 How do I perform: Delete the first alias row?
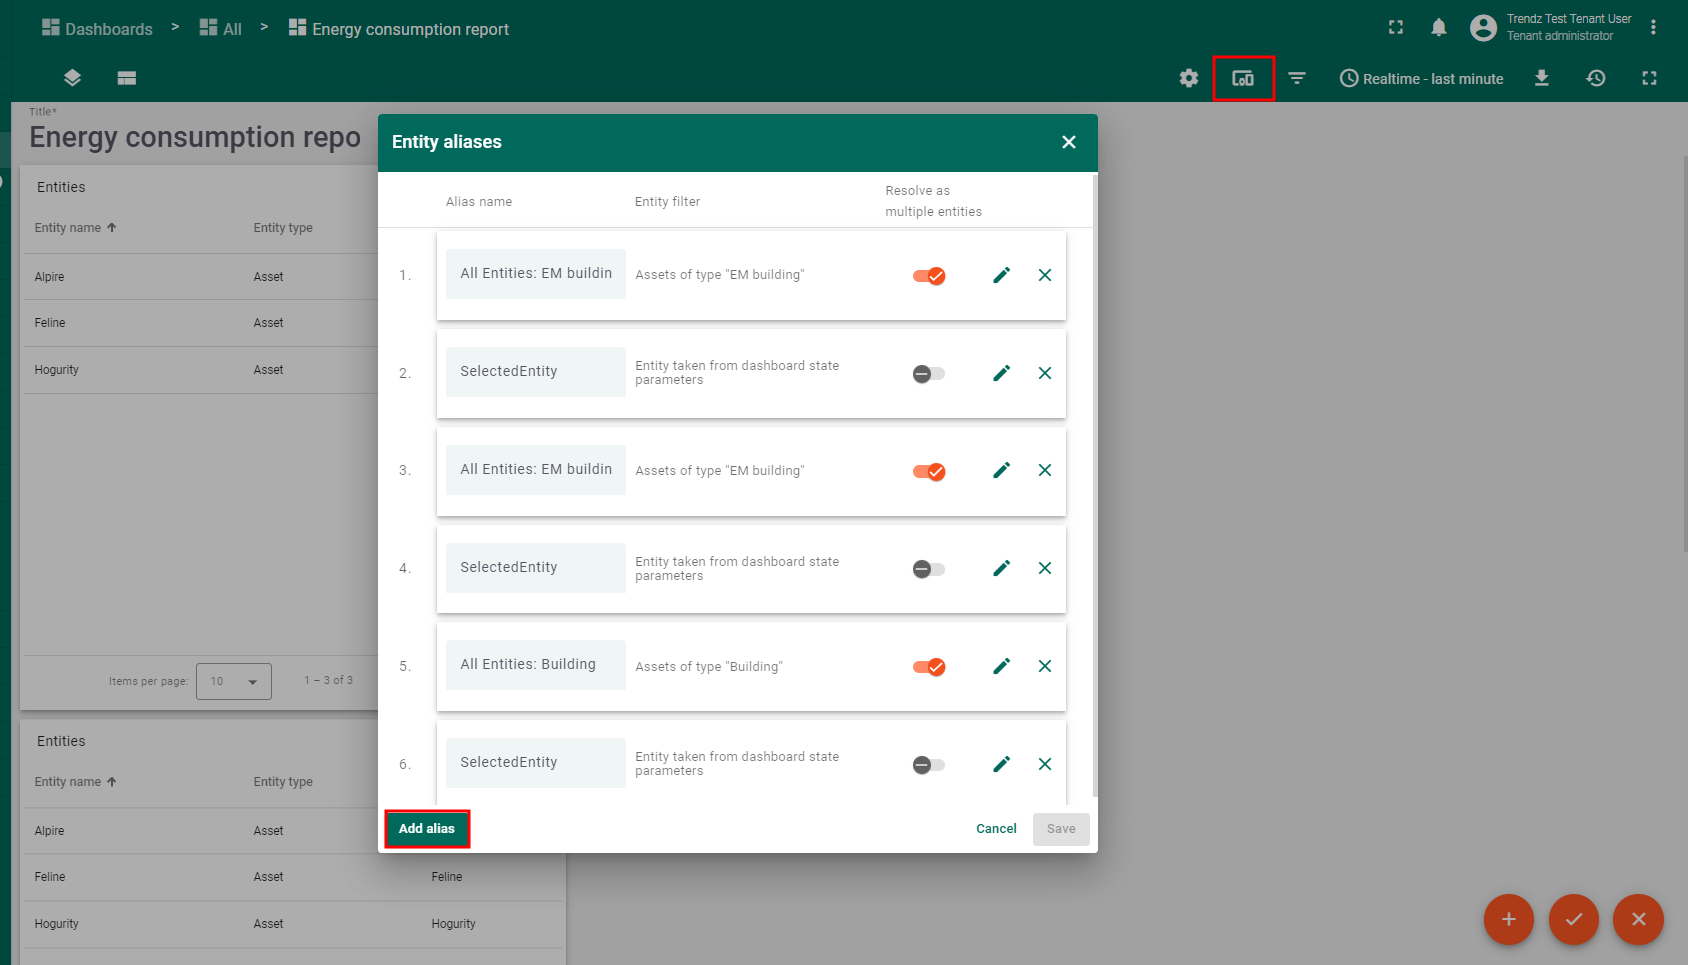point(1044,275)
